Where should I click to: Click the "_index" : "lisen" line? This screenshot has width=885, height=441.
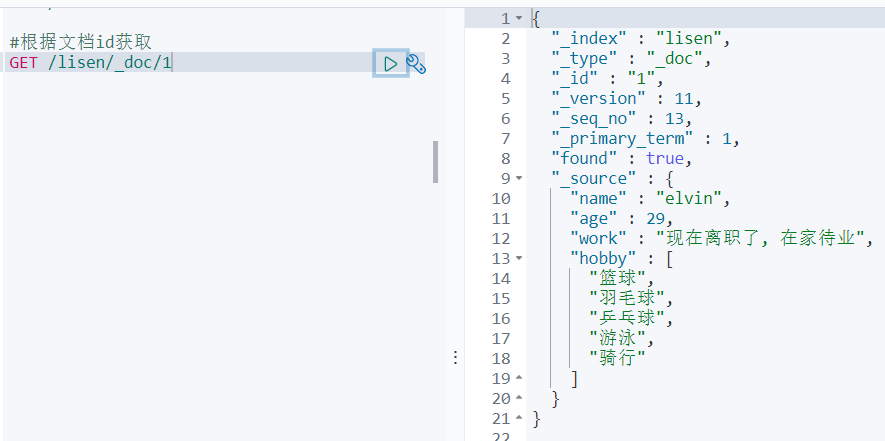(641, 39)
